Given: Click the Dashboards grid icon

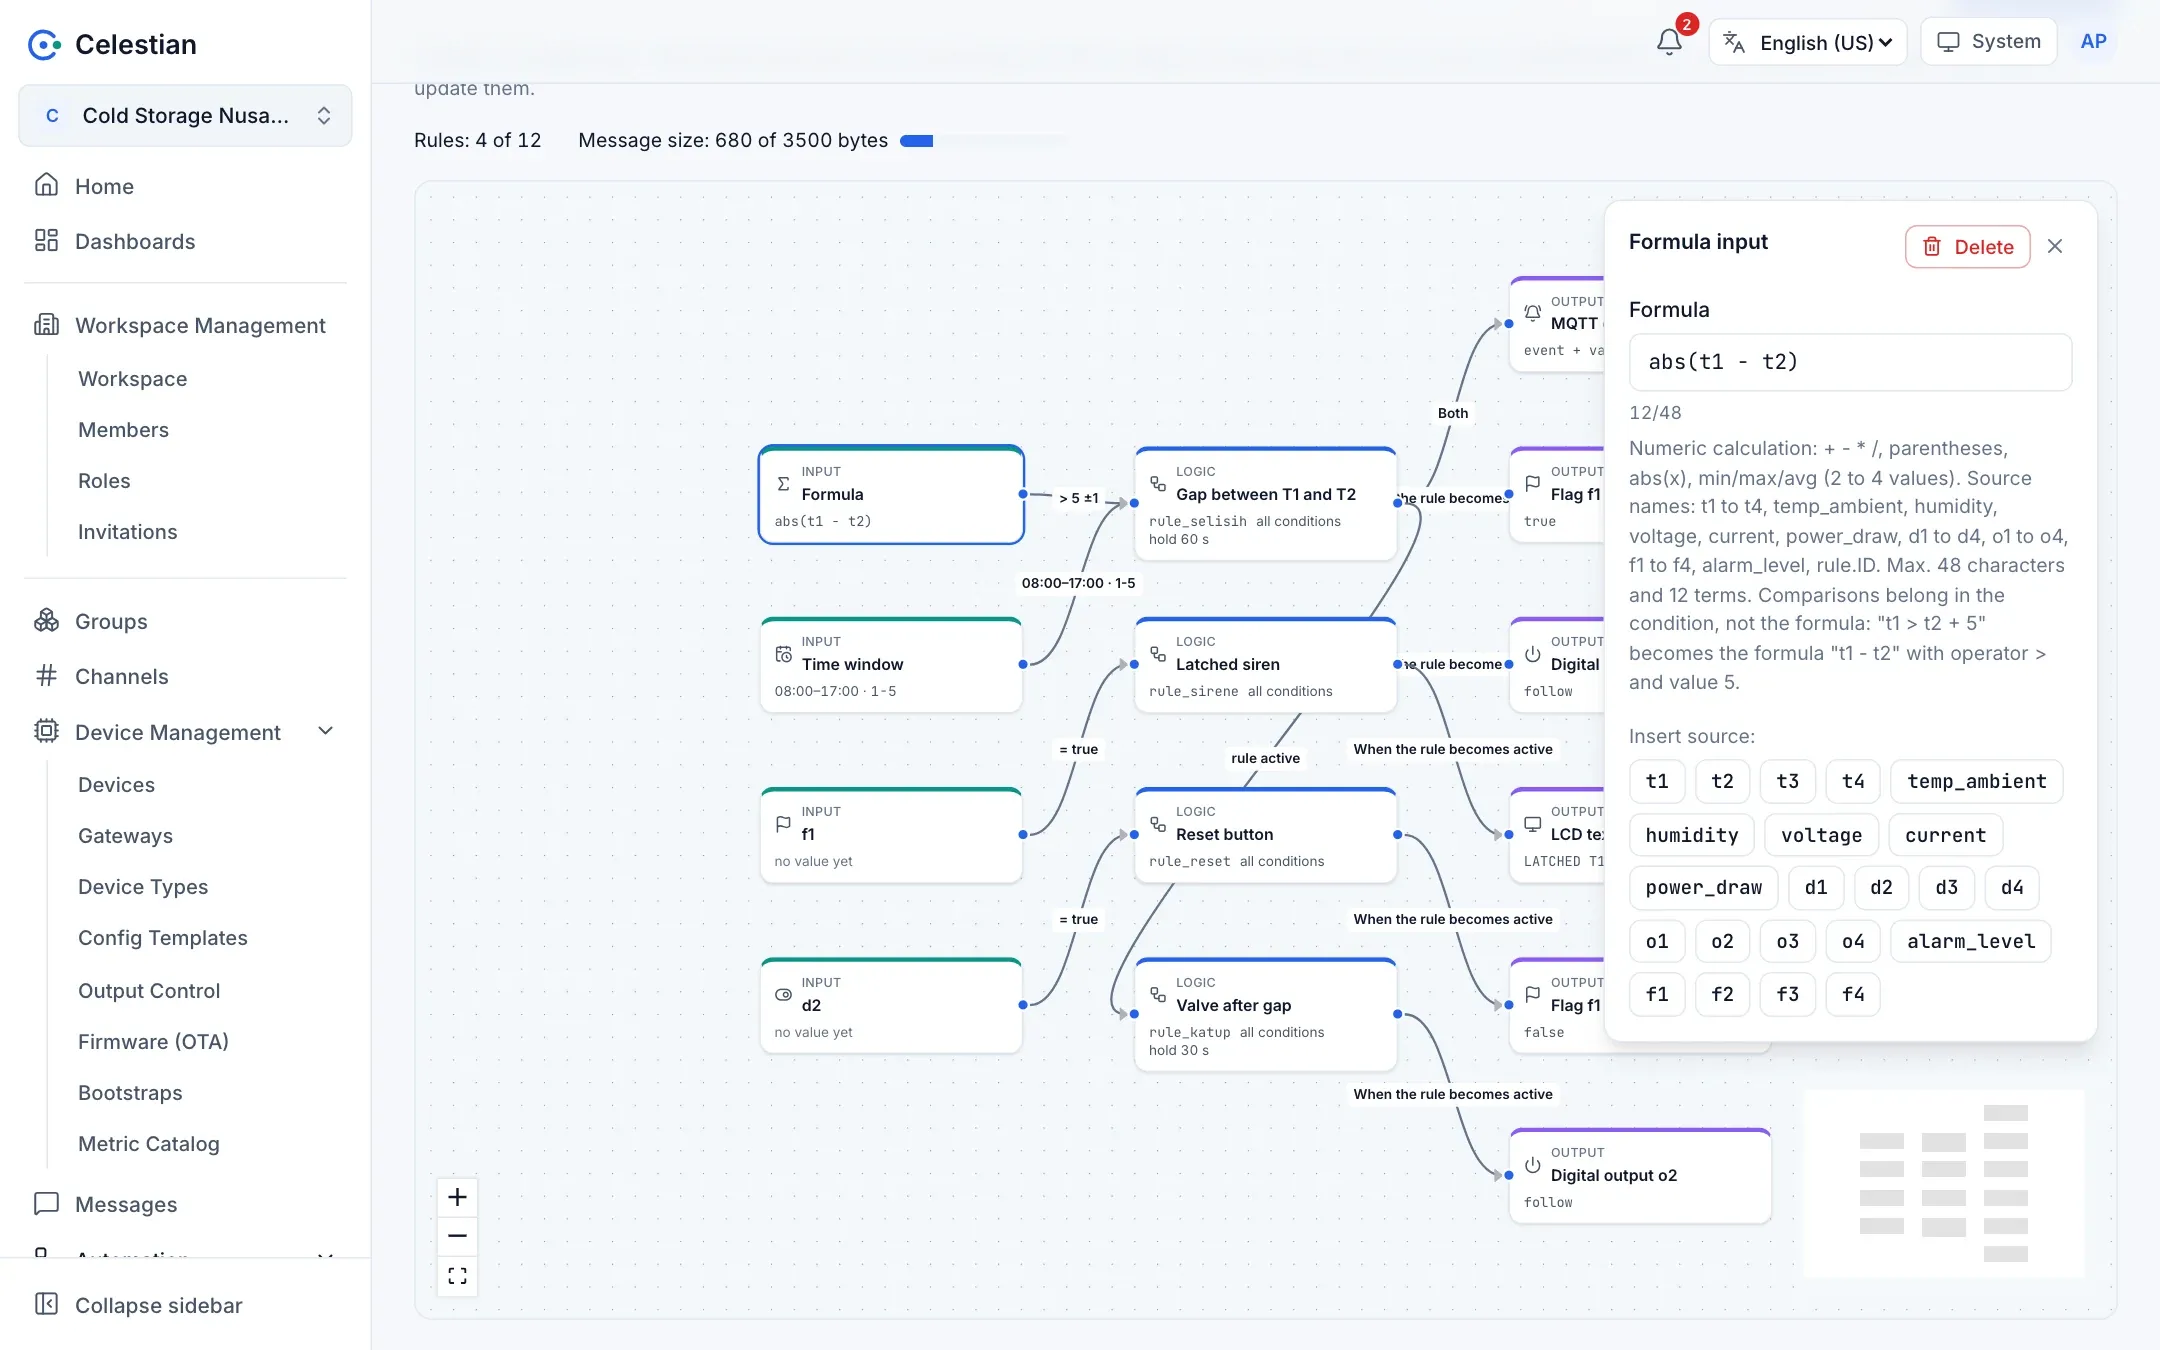Looking at the screenshot, I should (46, 240).
